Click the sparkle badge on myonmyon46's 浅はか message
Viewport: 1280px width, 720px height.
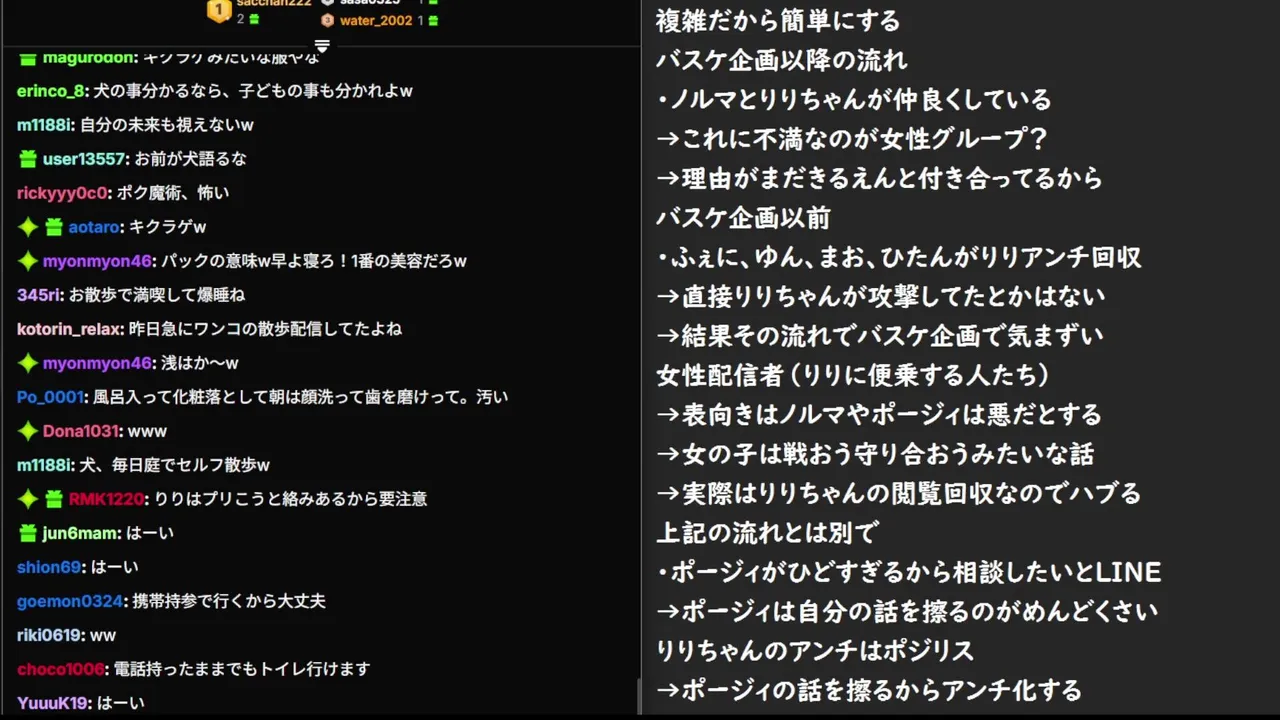coord(27,363)
